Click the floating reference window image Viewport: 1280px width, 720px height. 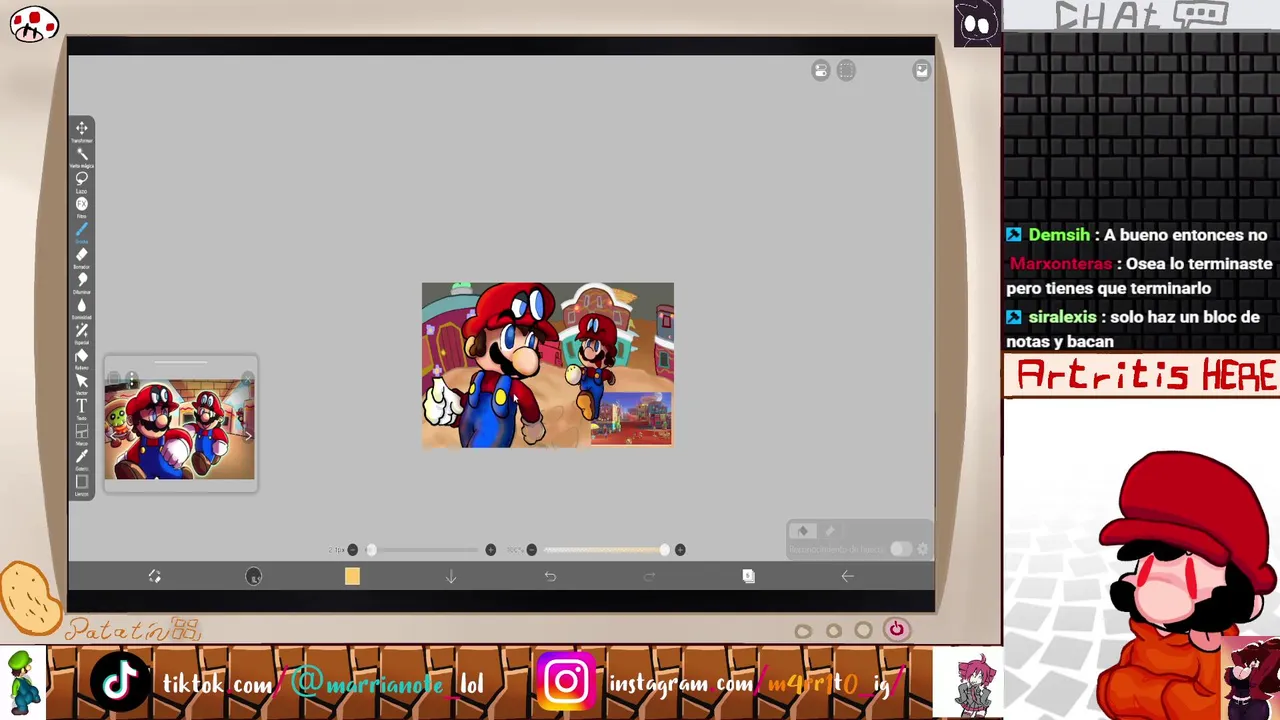tap(180, 431)
